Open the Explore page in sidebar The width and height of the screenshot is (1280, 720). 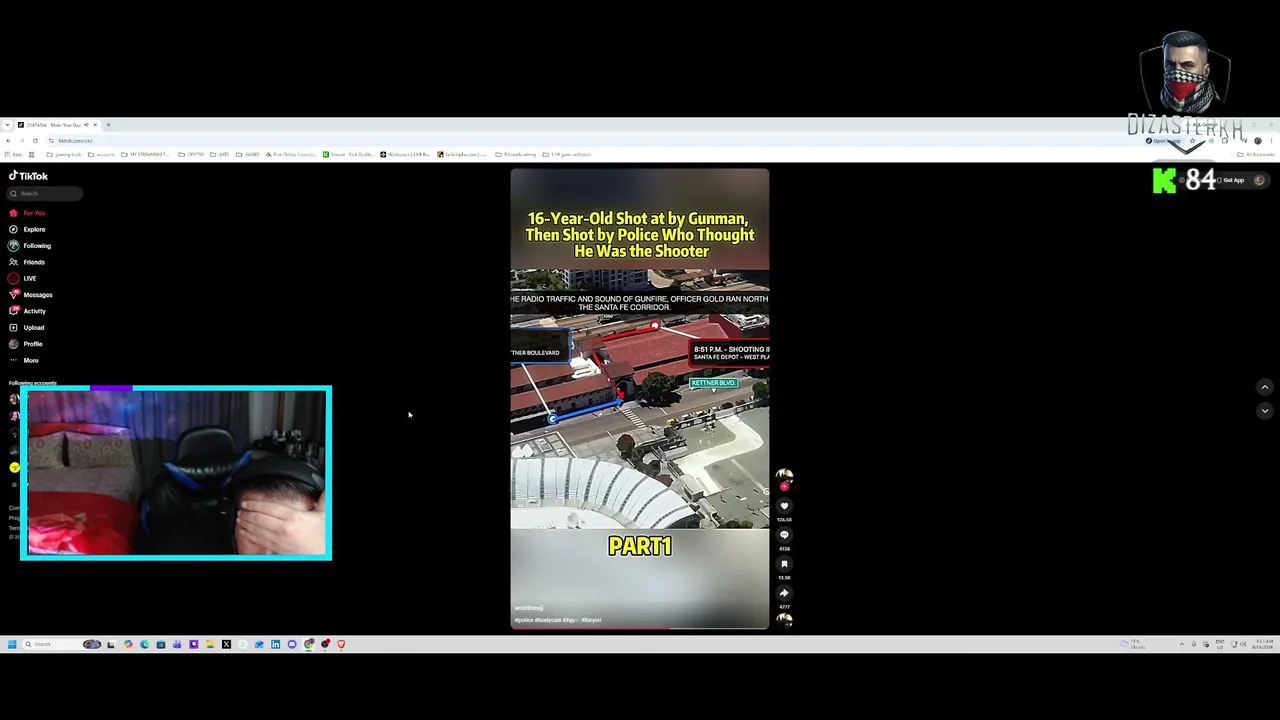coord(27,229)
